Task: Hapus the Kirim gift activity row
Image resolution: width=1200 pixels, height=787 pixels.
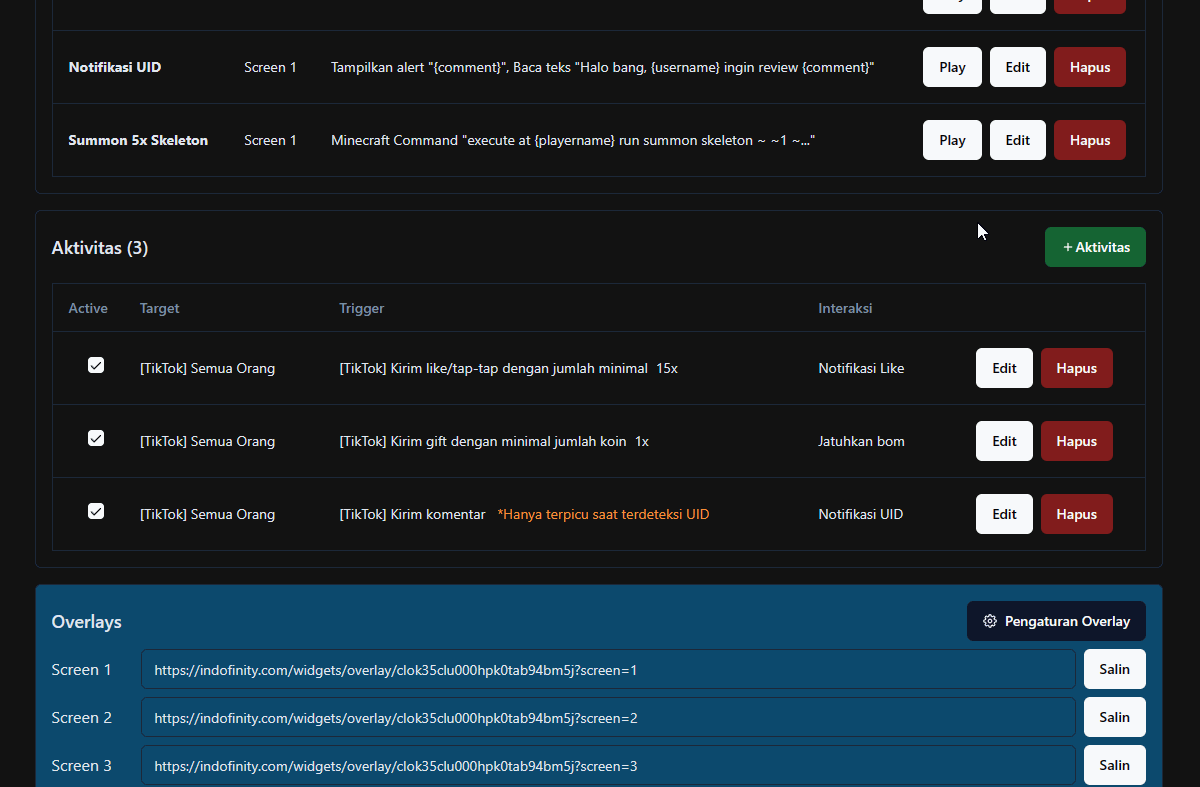Action: (1076, 441)
